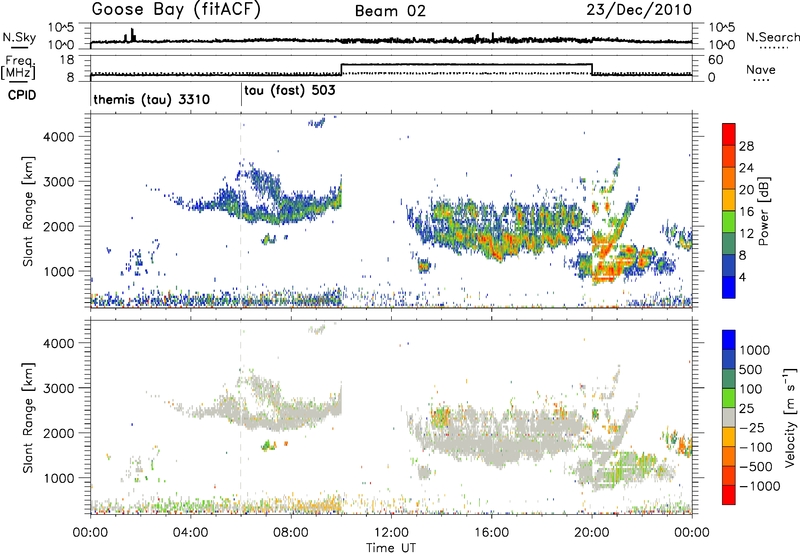Click the "08:00" time tick label
This screenshot has height=554, width=800.
tap(291, 533)
